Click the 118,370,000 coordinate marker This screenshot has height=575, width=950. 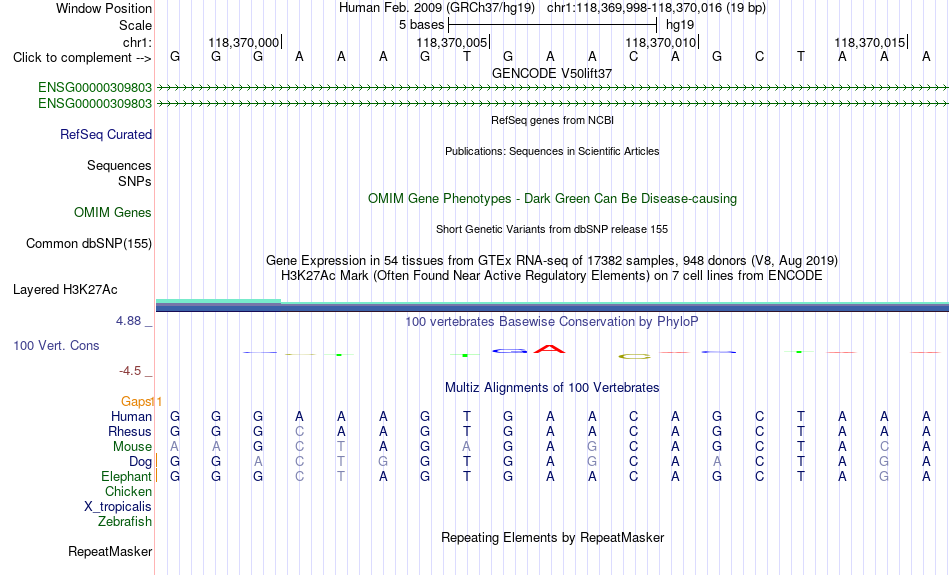[244, 42]
